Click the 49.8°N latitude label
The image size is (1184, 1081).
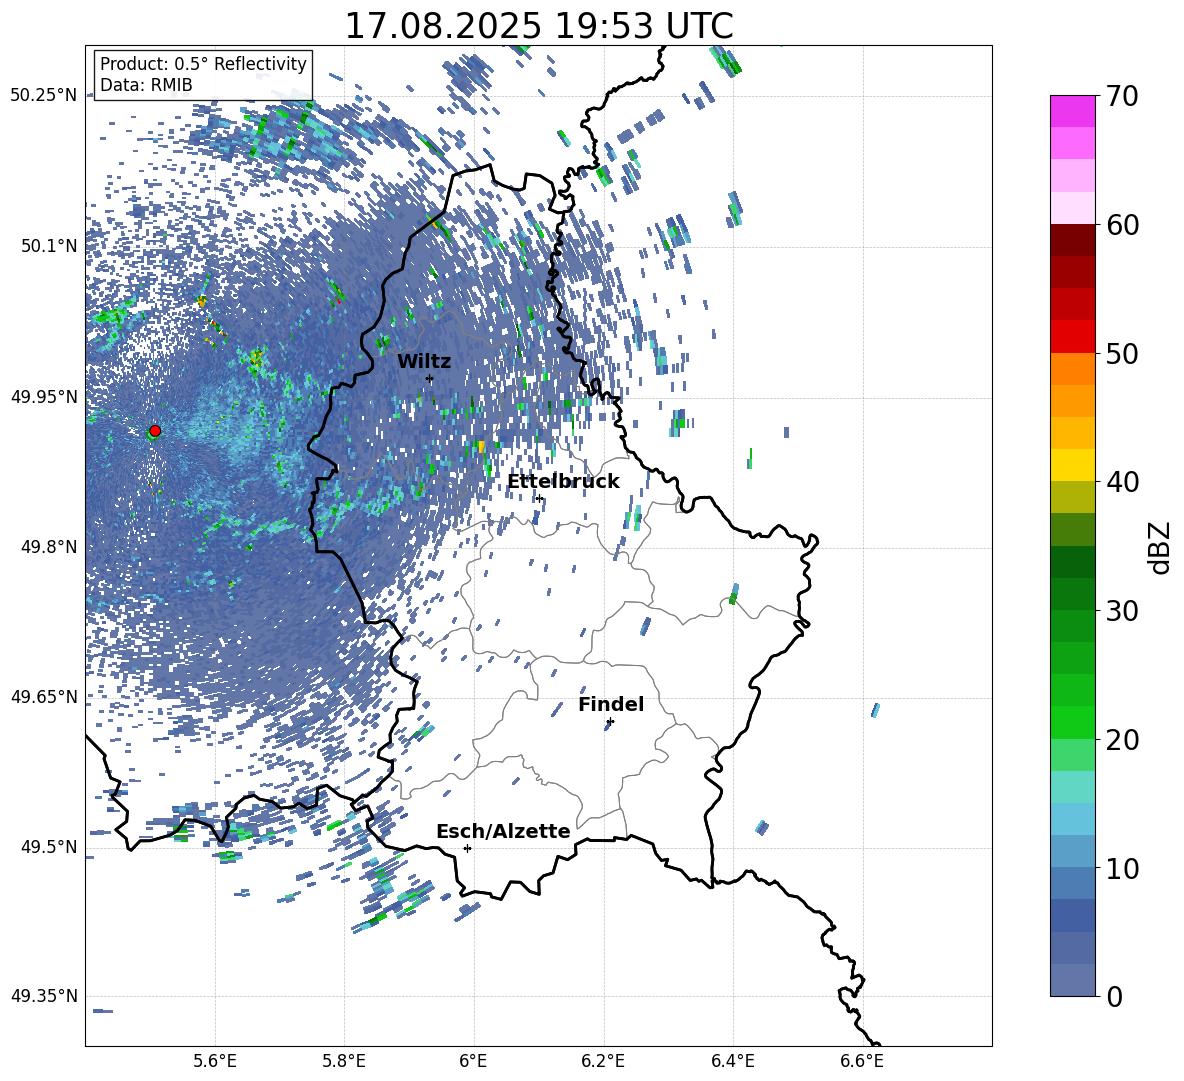click(x=49, y=547)
